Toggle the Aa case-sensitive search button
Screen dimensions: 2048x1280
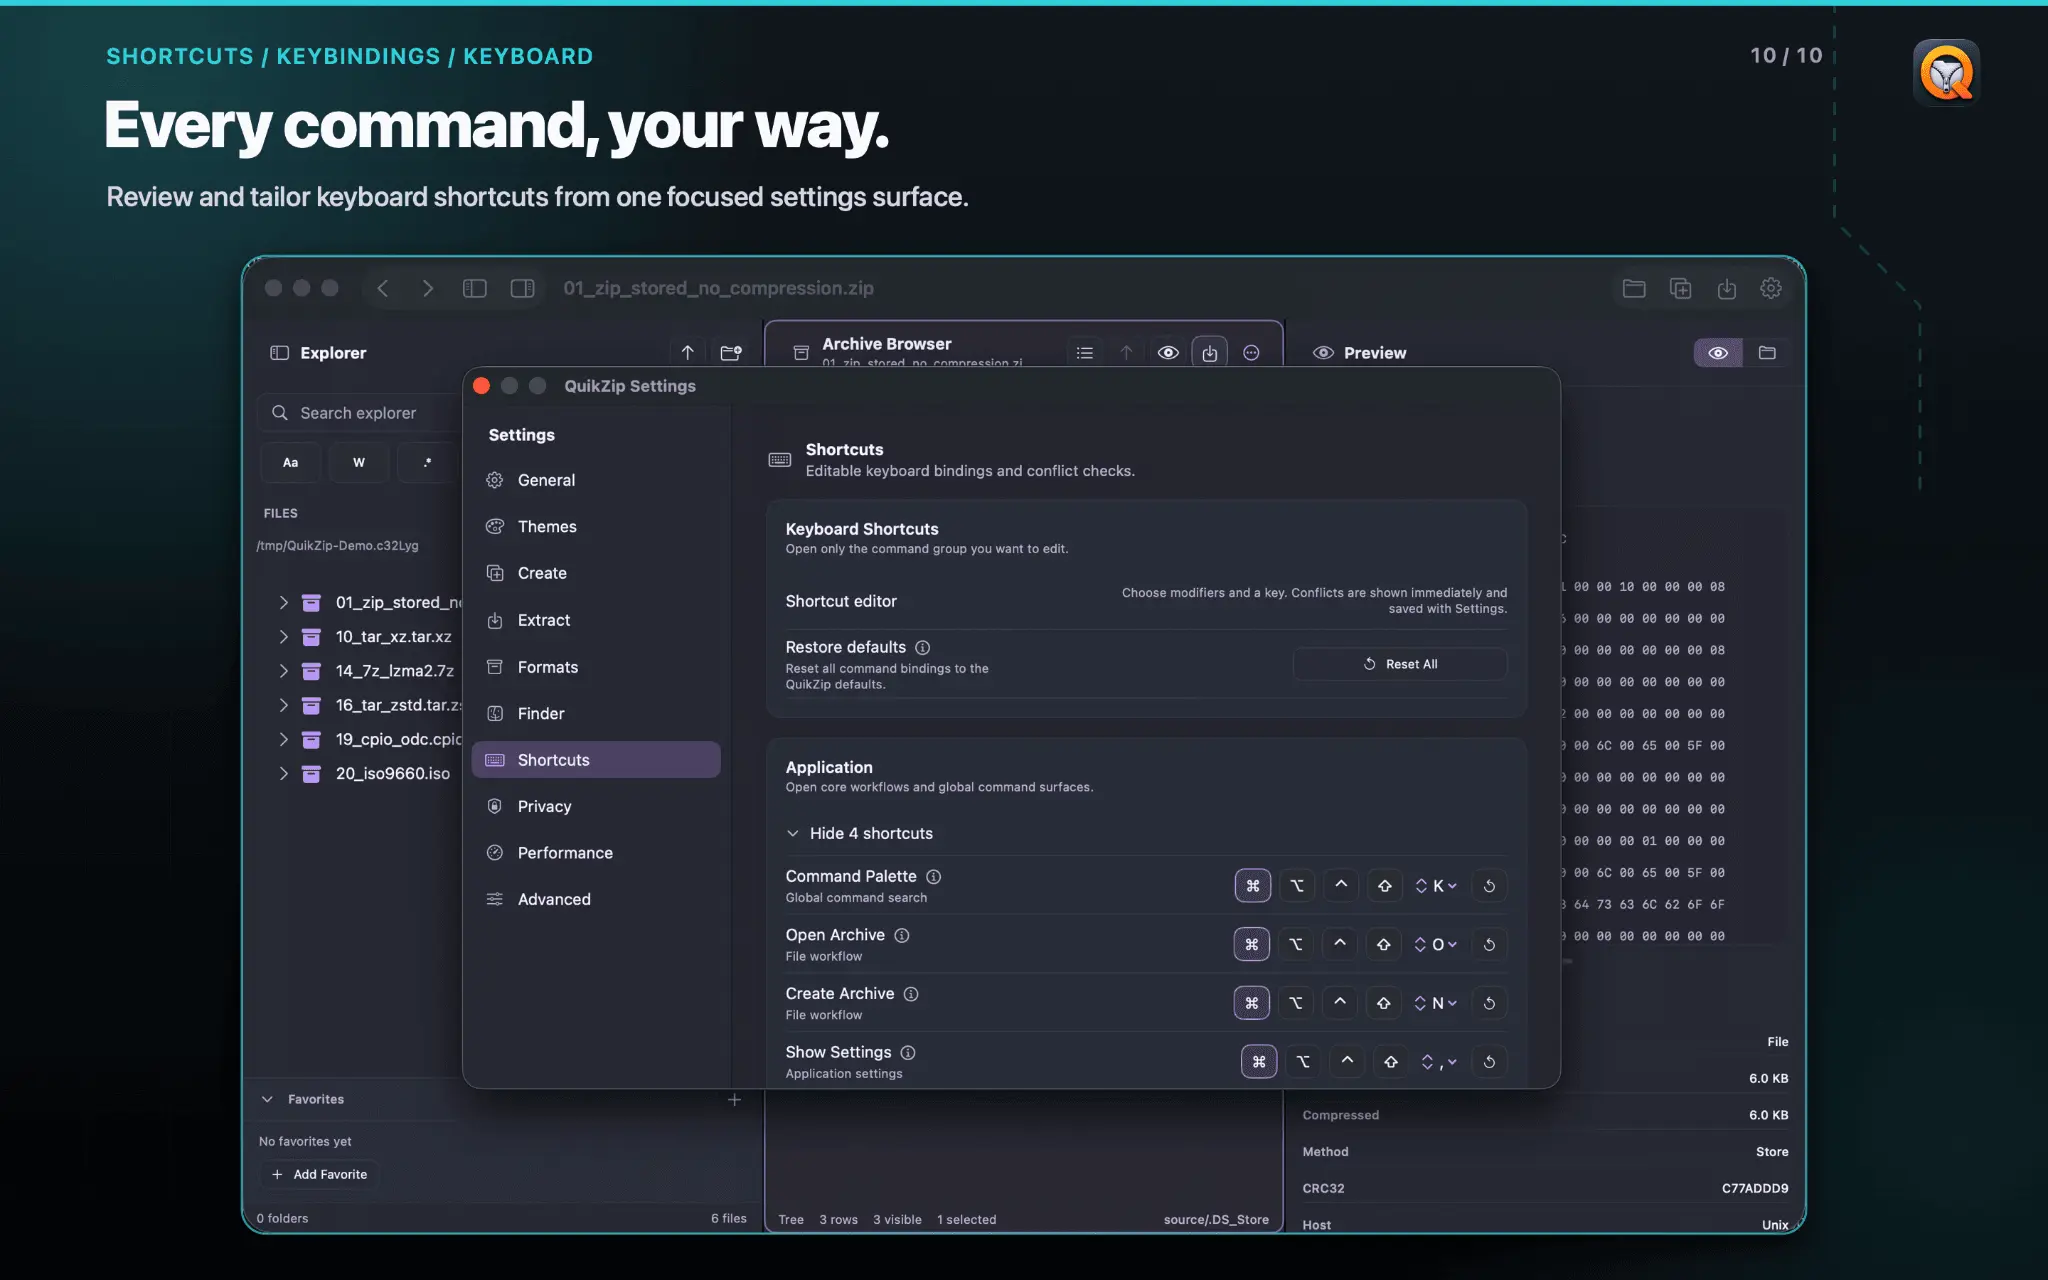pos(290,462)
